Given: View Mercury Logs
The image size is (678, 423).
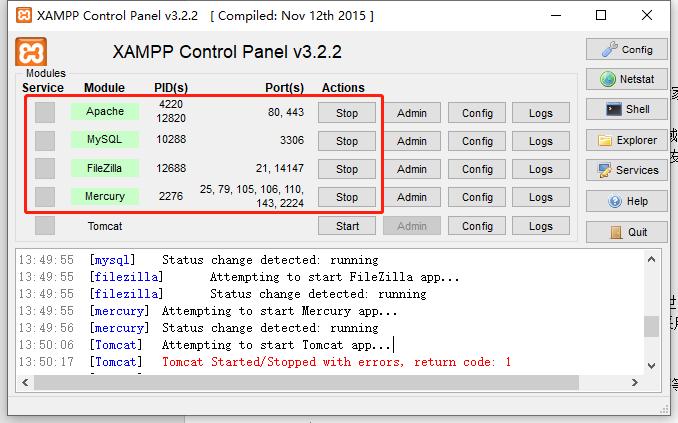Looking at the screenshot, I should (541, 197).
